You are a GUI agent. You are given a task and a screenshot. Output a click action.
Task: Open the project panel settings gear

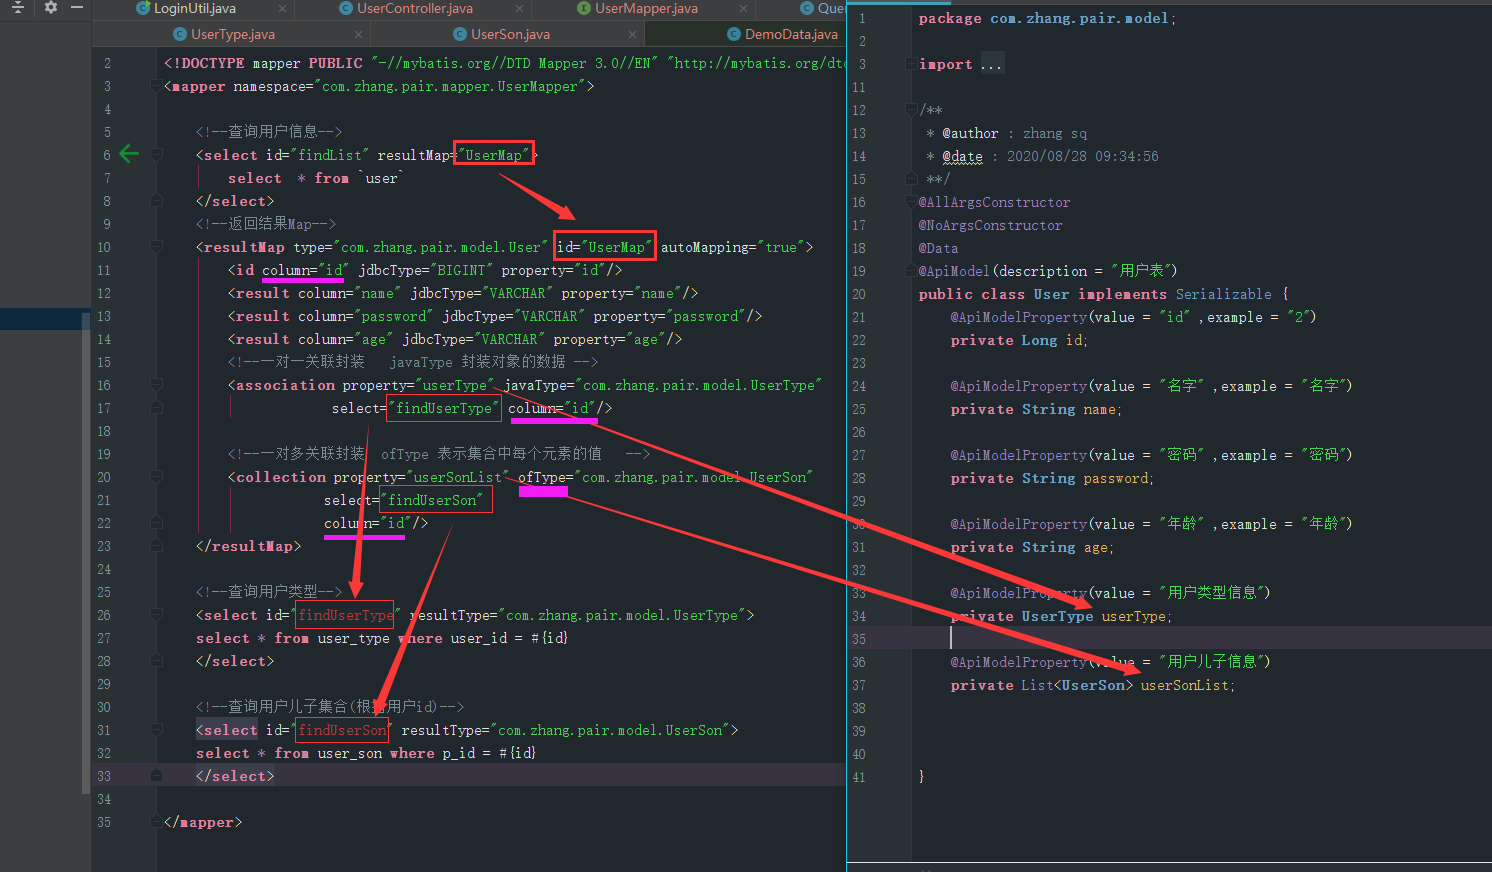pos(50,7)
